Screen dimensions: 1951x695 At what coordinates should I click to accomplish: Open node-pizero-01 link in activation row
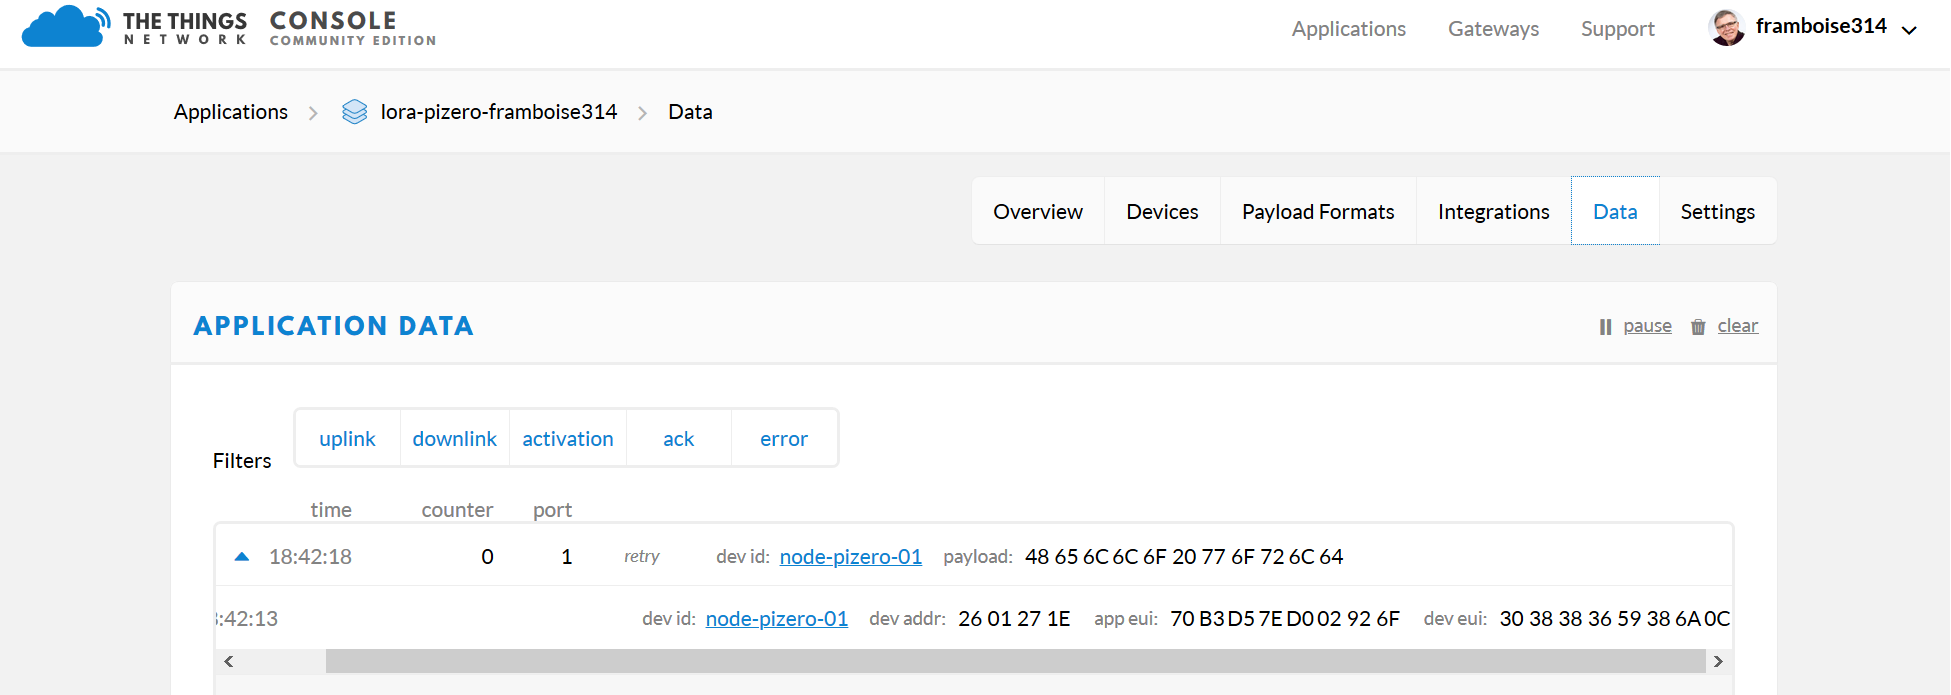[x=777, y=619]
